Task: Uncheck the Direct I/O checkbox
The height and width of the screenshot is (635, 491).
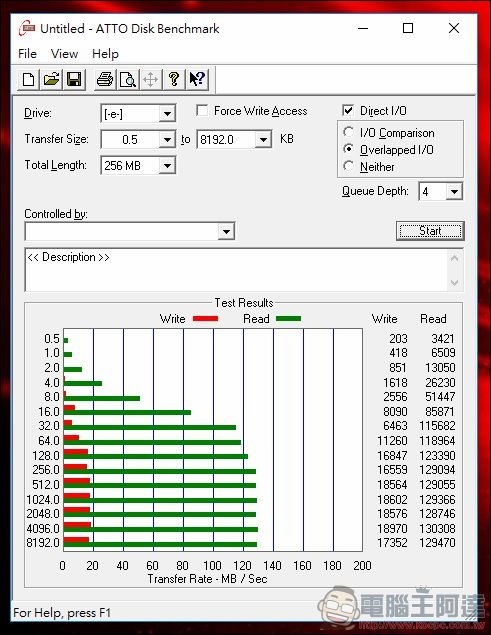Action: coord(348,111)
